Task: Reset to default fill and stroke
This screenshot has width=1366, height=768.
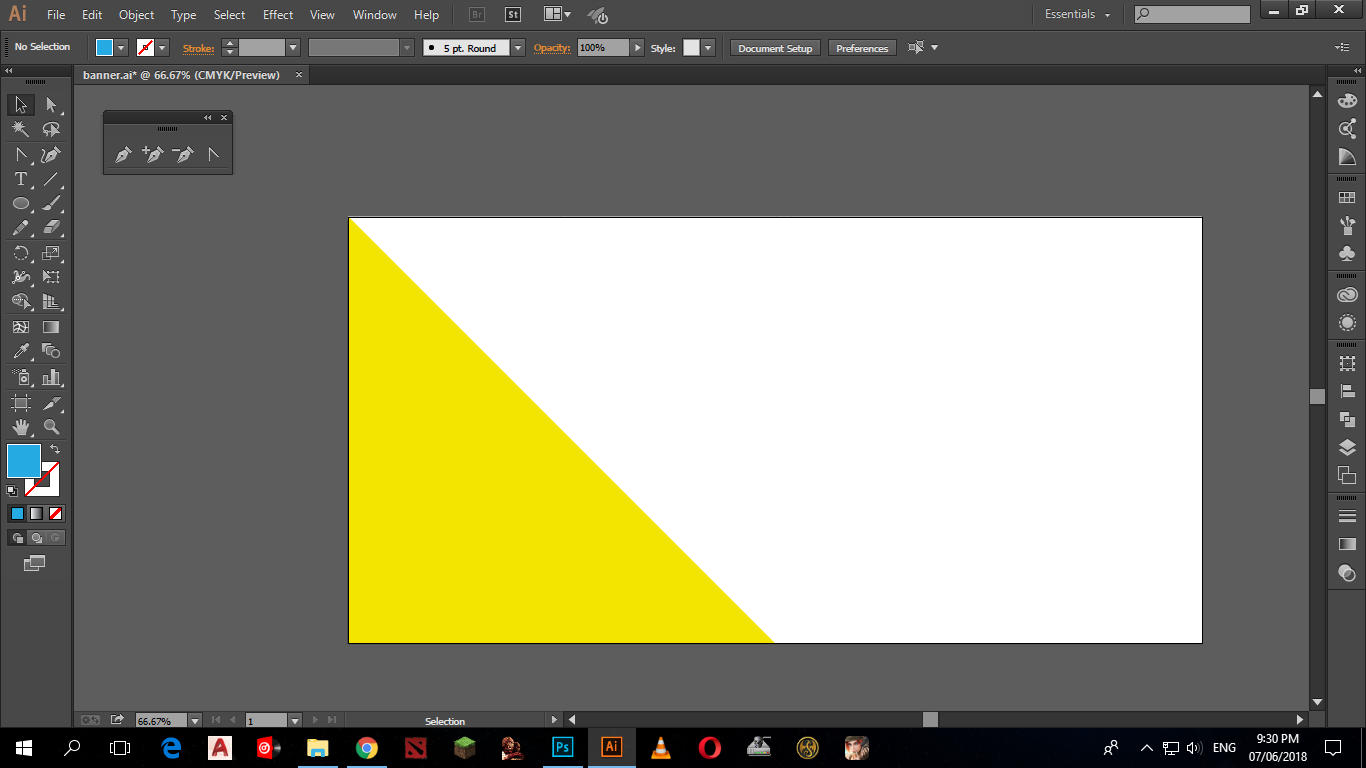Action: click(x=12, y=491)
